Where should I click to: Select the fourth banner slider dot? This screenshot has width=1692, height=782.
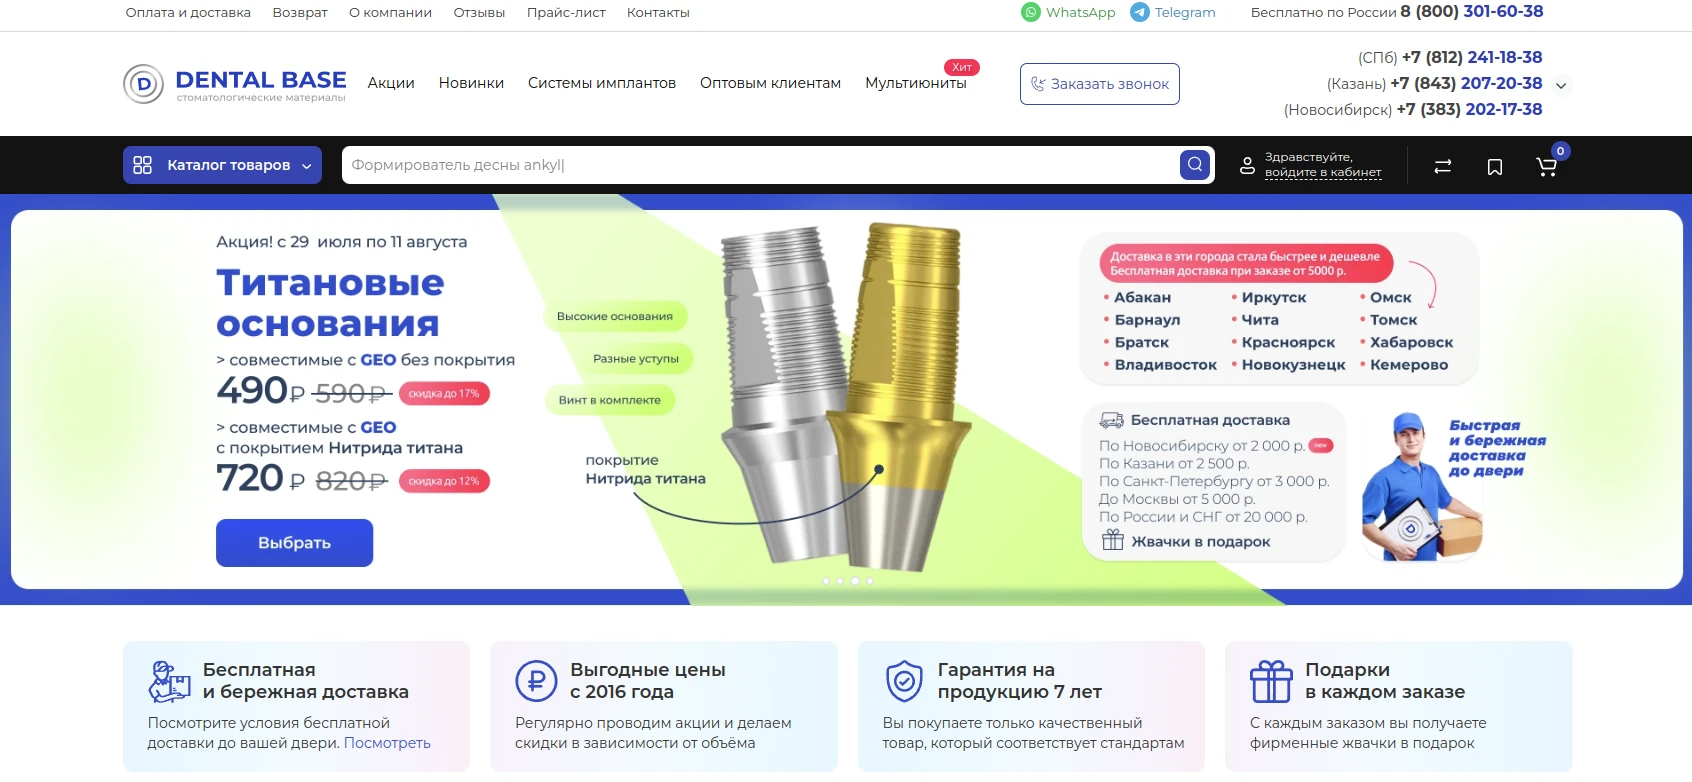[x=870, y=580]
